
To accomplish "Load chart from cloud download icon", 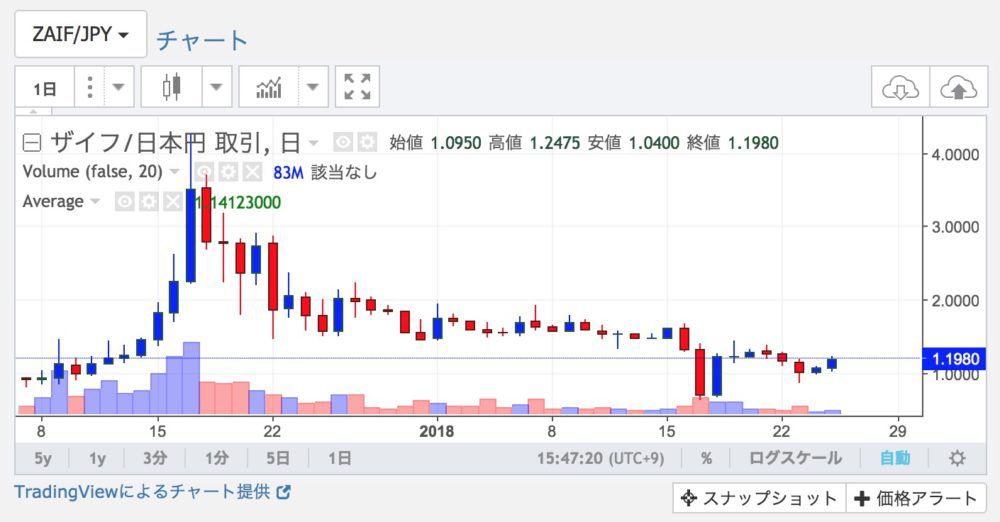I will [900, 87].
